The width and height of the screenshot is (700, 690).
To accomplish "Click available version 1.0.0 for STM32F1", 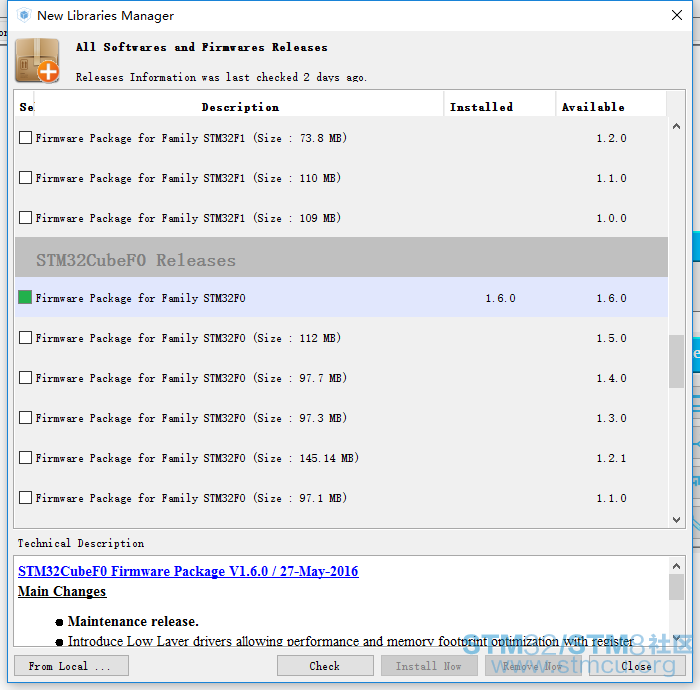I will (612, 218).
